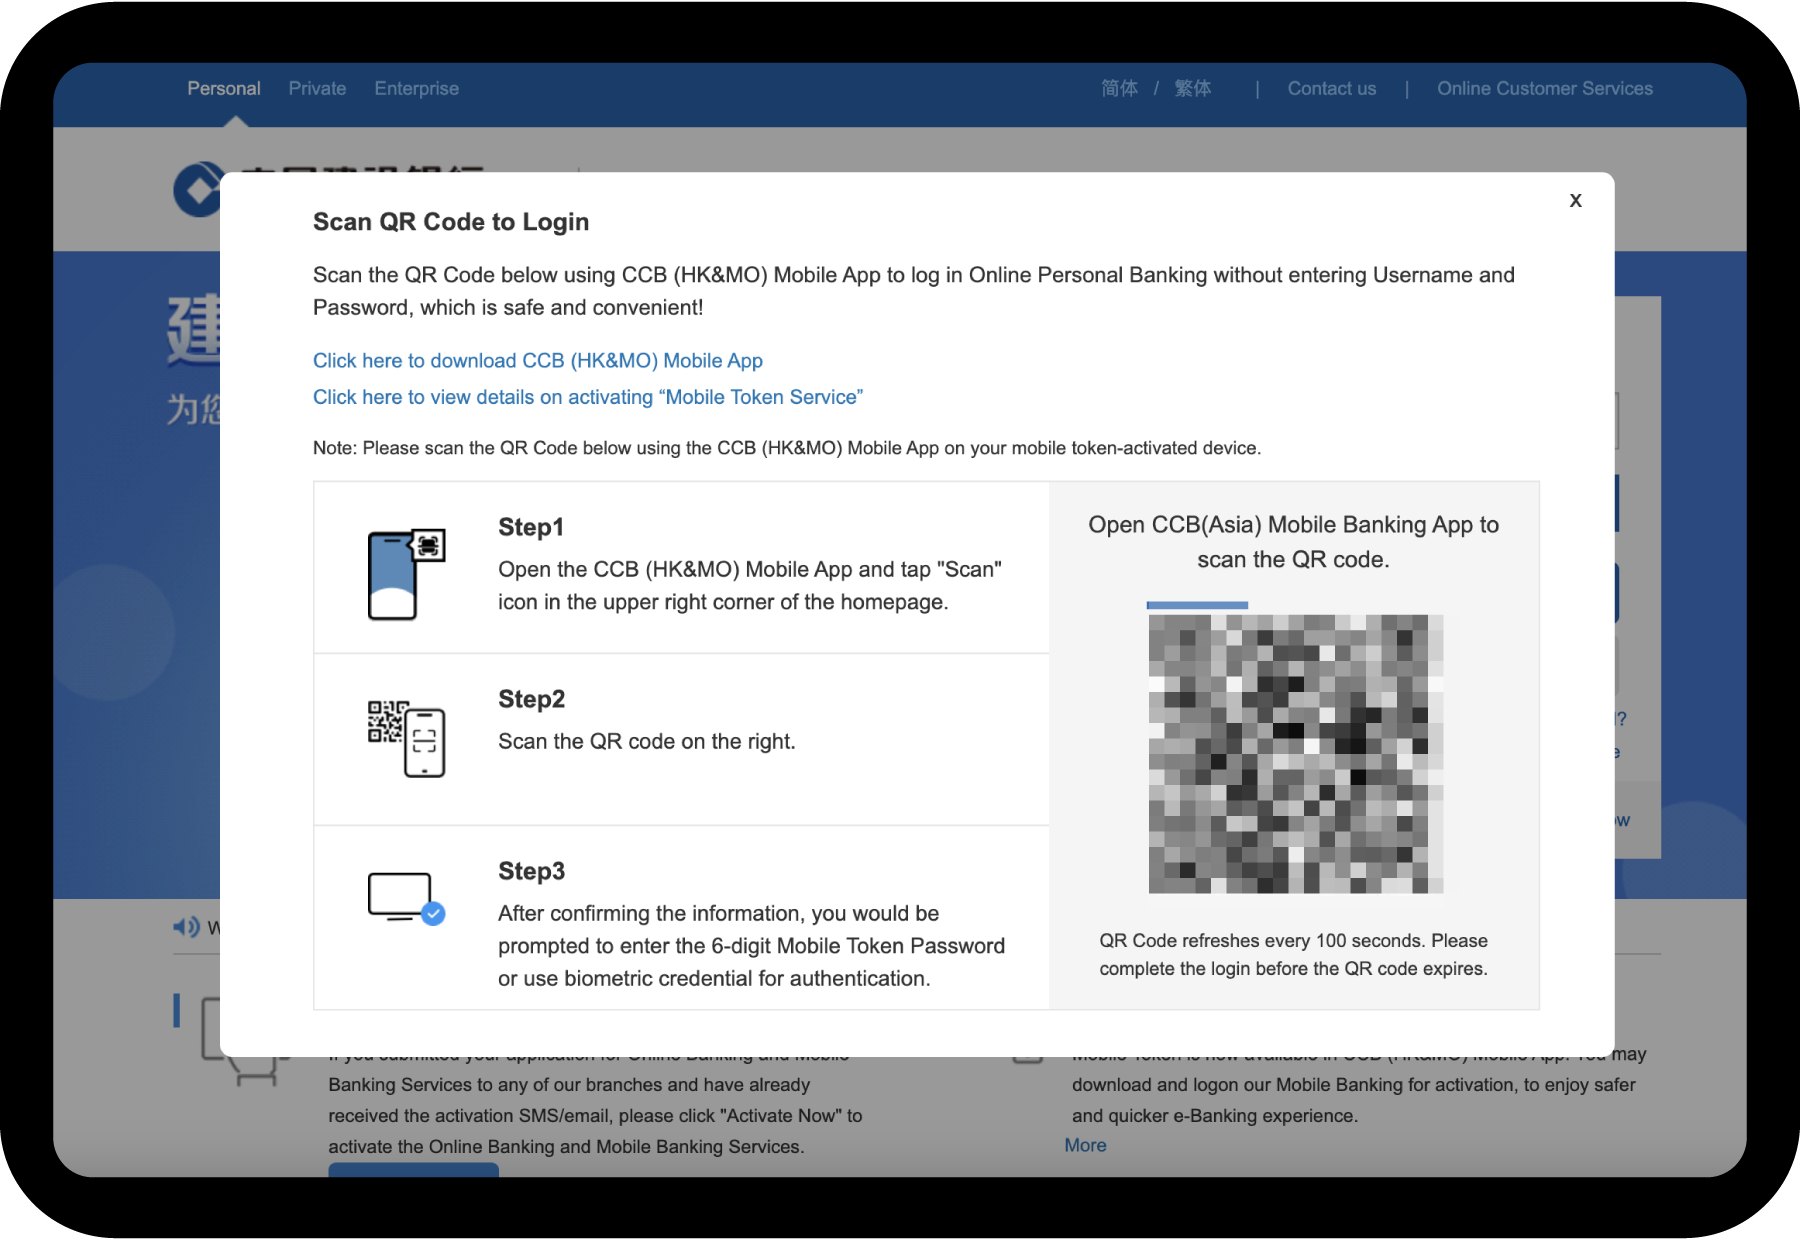This screenshot has height=1240, width=1800.
Task: Click the QR refresh progress bar
Action: pos(1197,605)
